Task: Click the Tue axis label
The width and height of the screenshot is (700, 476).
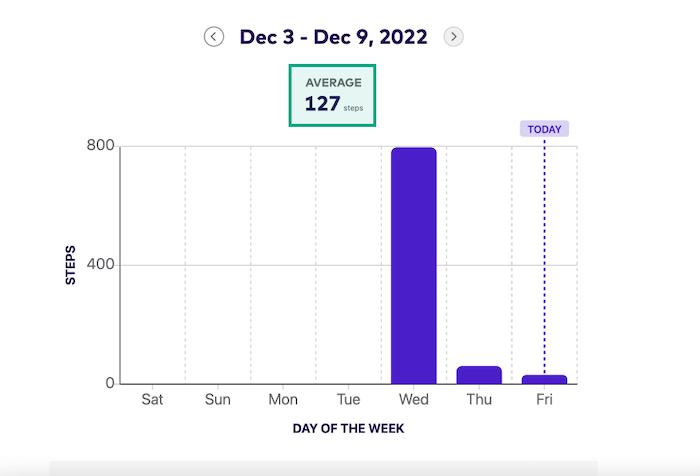Action: tap(348, 400)
